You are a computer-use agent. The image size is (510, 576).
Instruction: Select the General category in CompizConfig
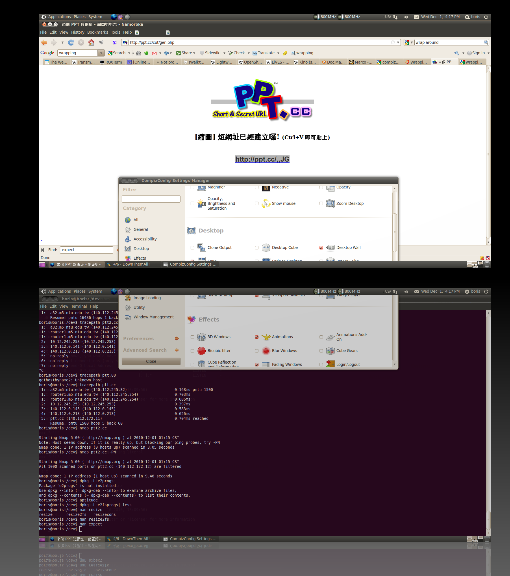tap(137, 230)
